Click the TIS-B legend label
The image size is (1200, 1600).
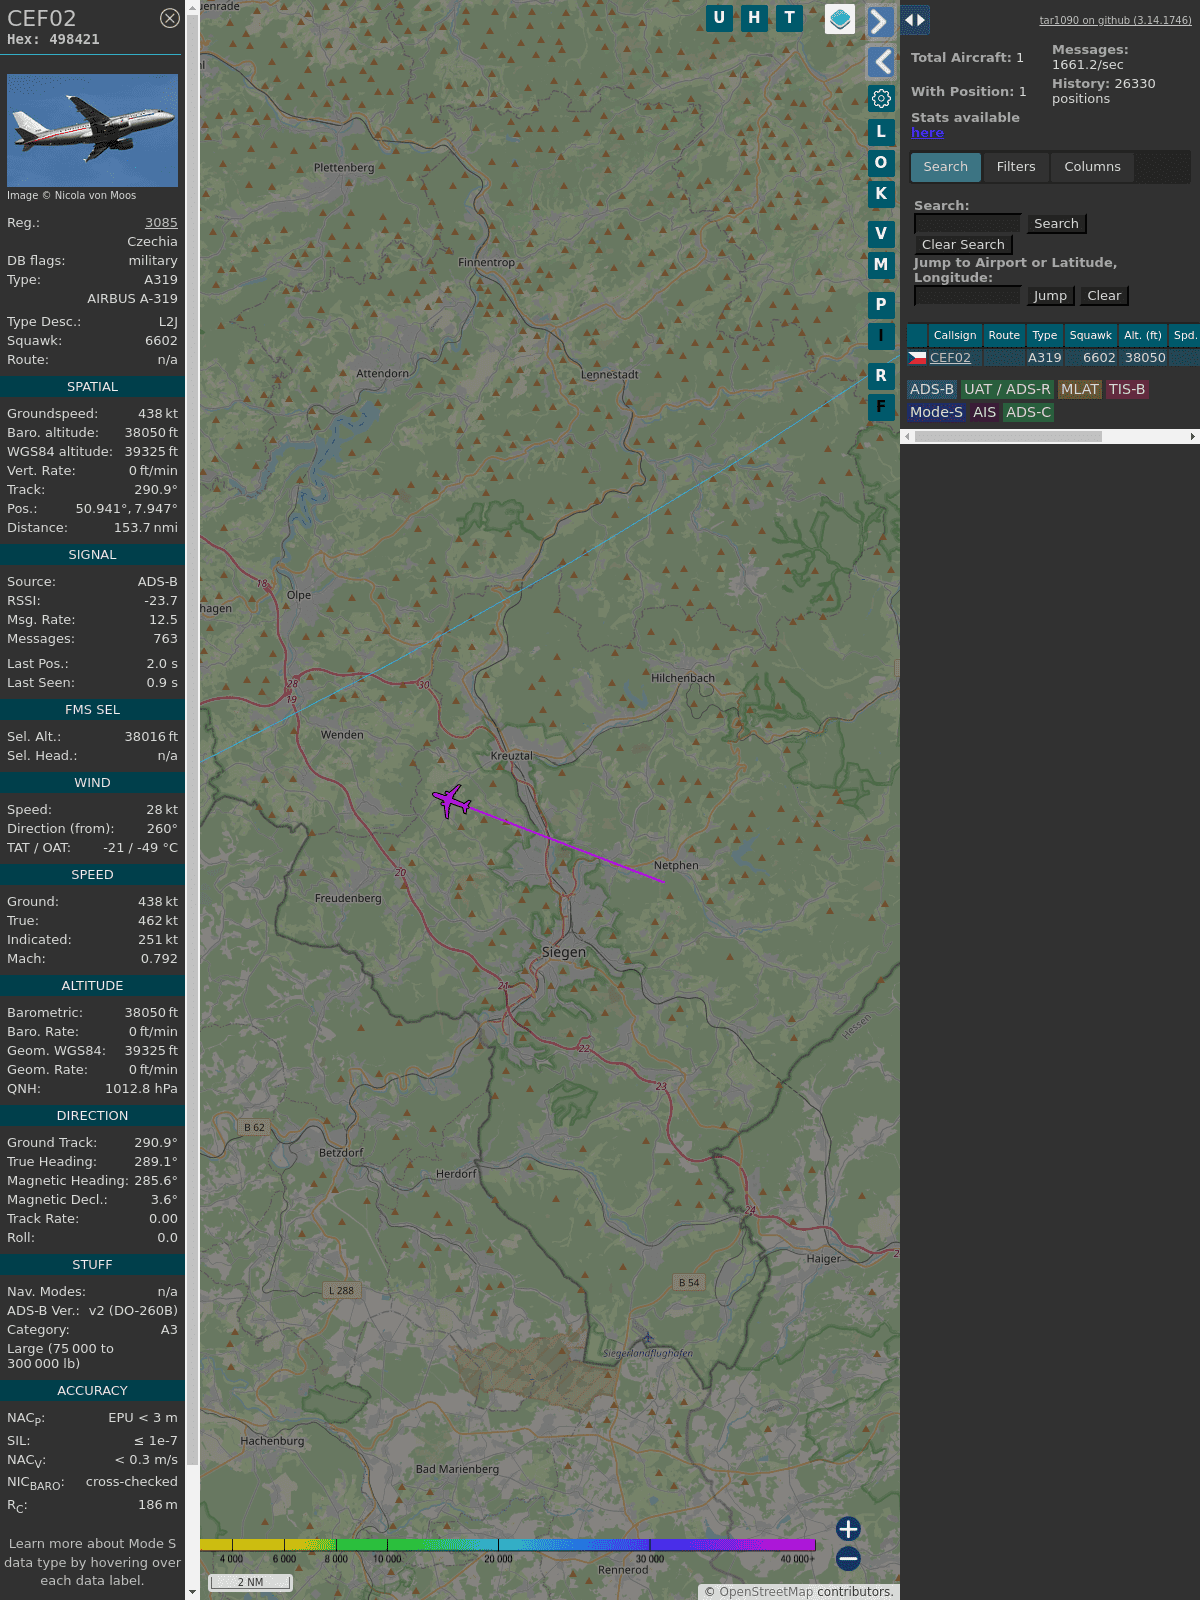tap(1127, 390)
